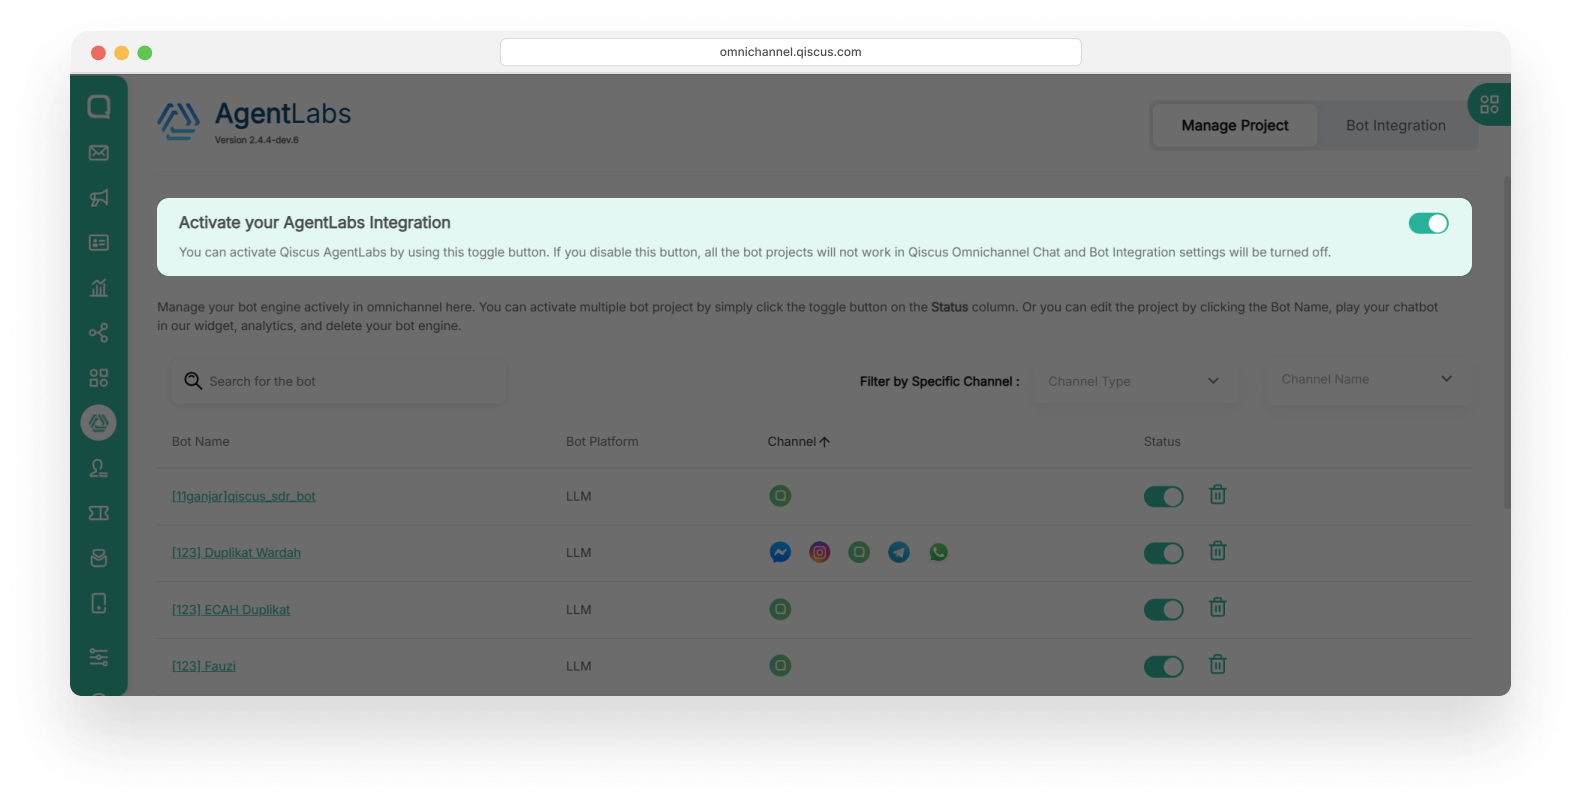Open the Channel Type dropdown

1134,381
